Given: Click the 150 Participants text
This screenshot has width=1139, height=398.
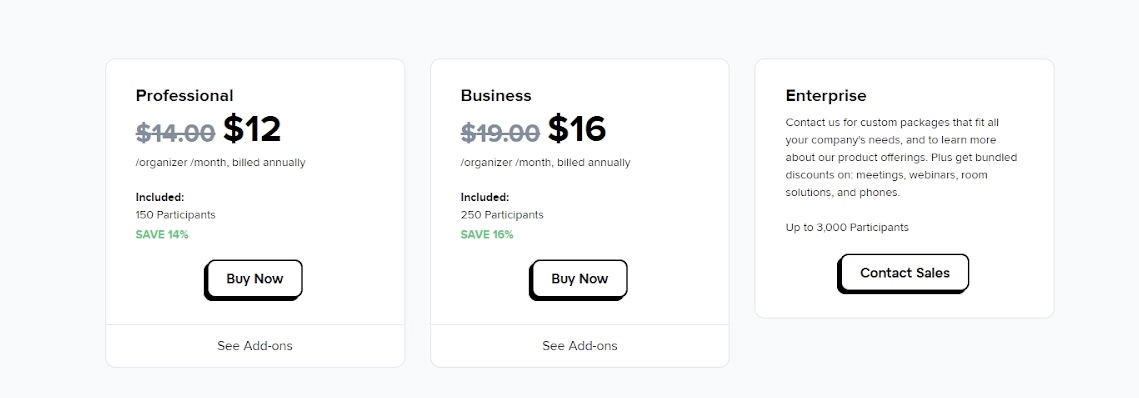Looking at the screenshot, I should tap(176, 215).
